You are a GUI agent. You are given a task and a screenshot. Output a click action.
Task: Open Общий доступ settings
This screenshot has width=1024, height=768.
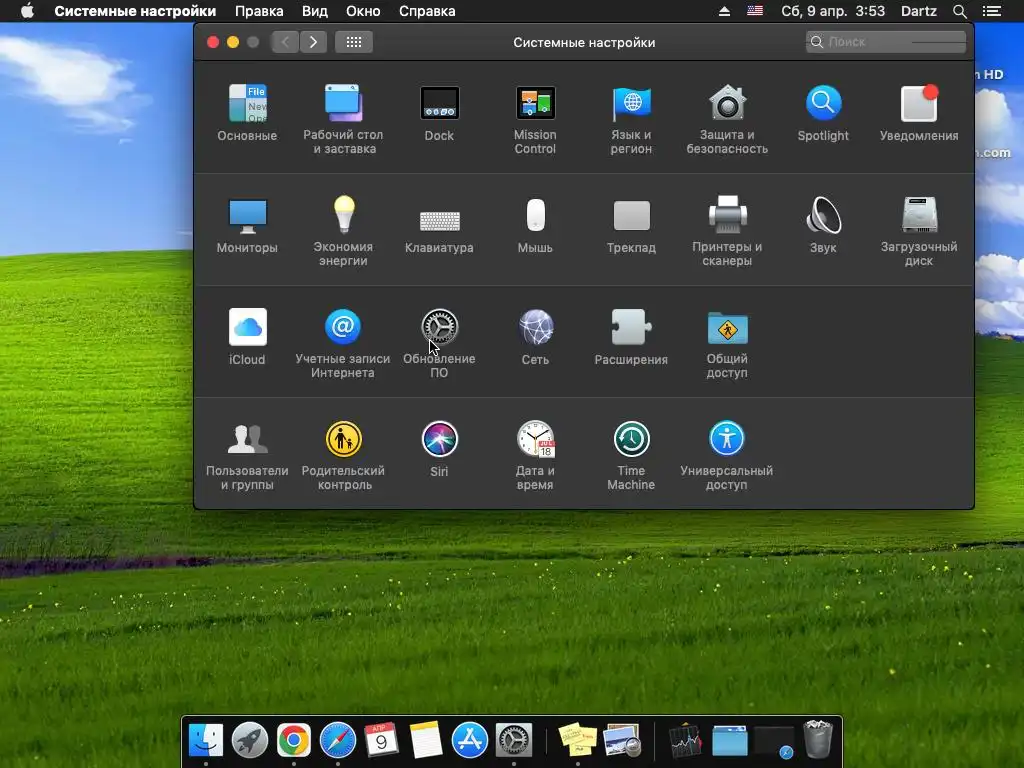727,344
